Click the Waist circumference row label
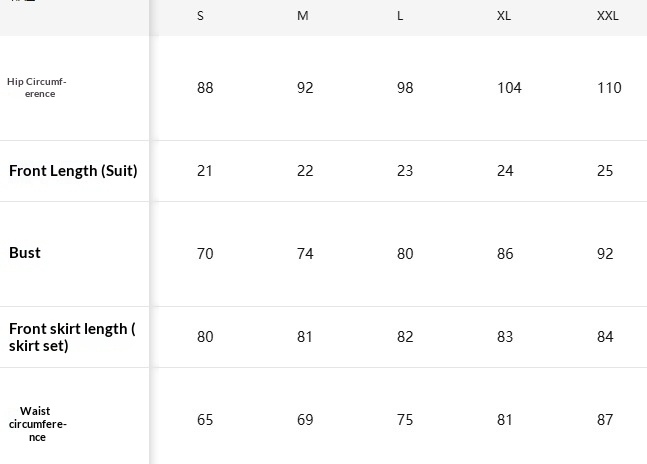Viewport: 647px width, 464px height. pos(37,424)
